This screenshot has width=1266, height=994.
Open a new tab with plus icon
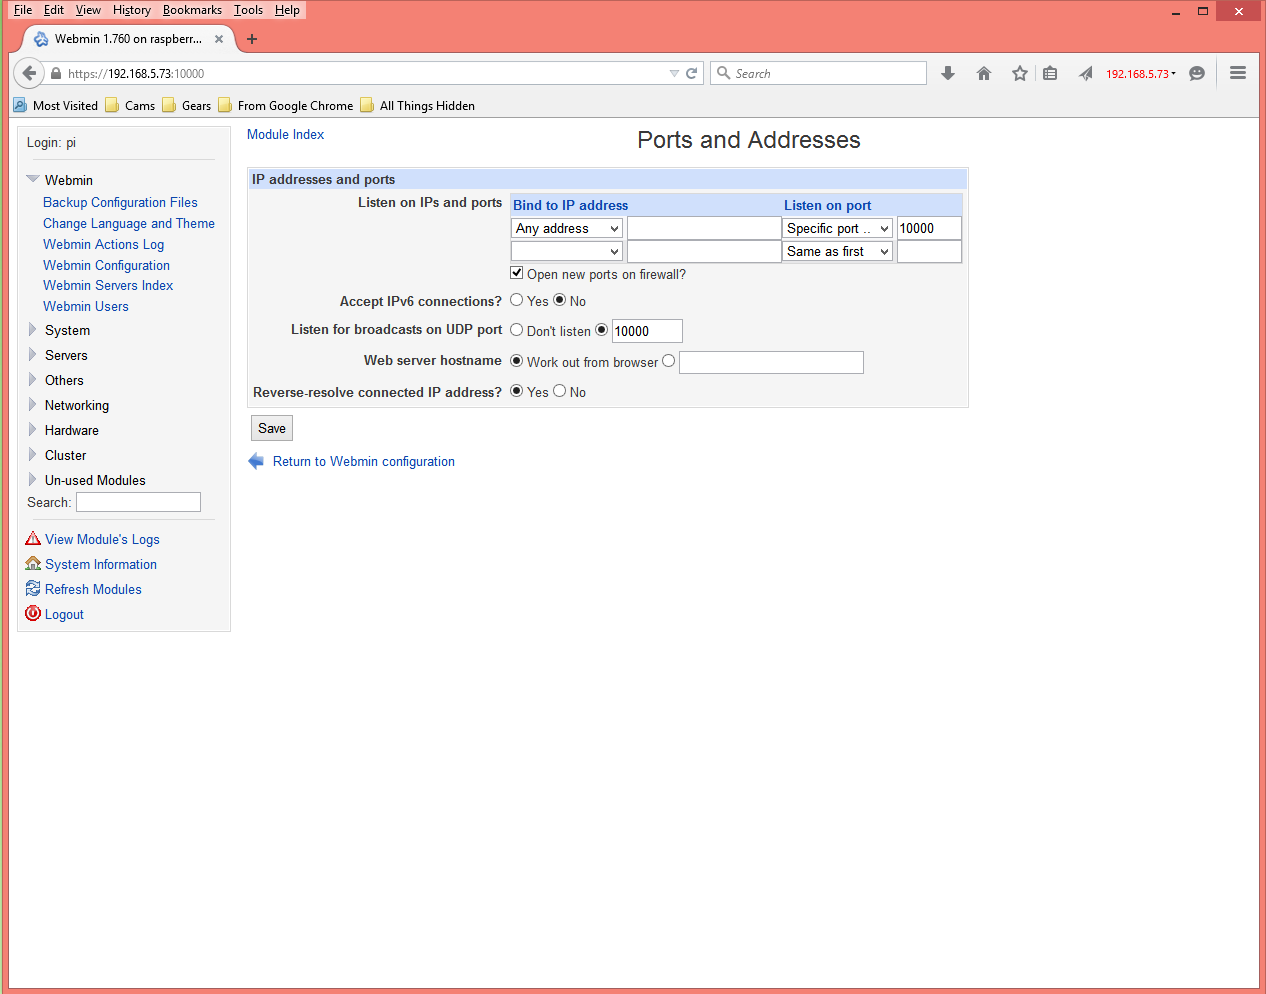pyautogui.click(x=252, y=39)
